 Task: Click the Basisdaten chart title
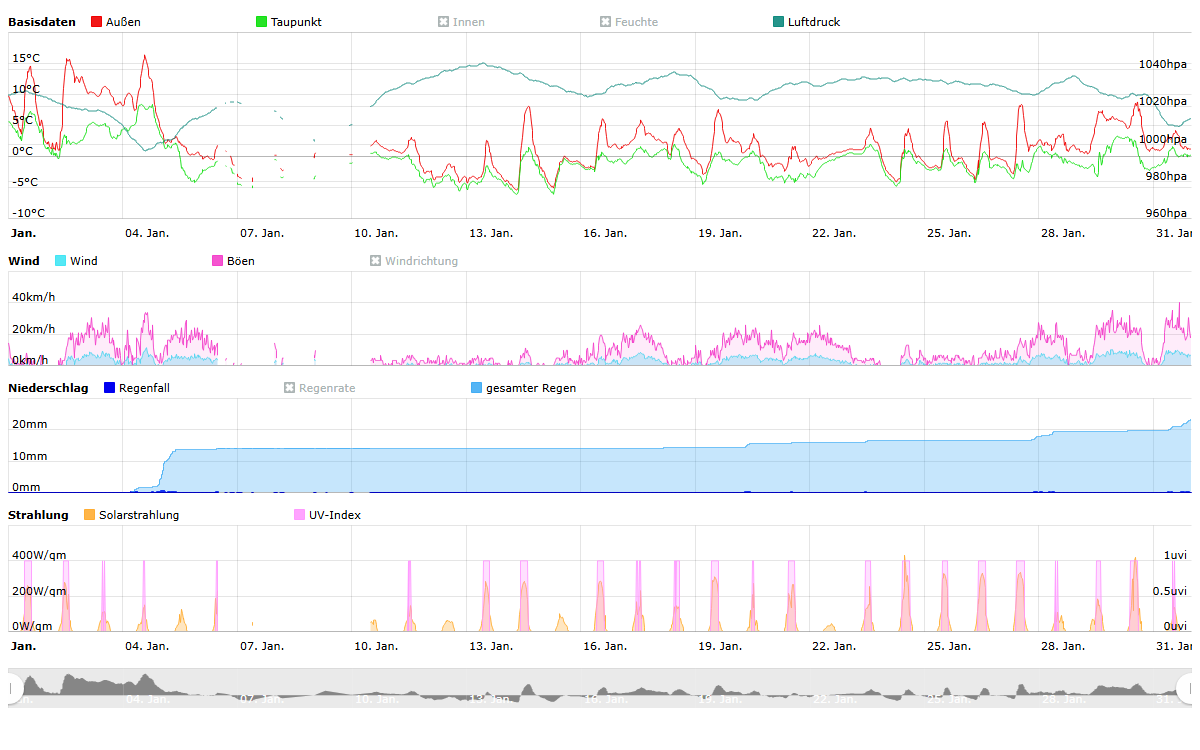tap(42, 22)
